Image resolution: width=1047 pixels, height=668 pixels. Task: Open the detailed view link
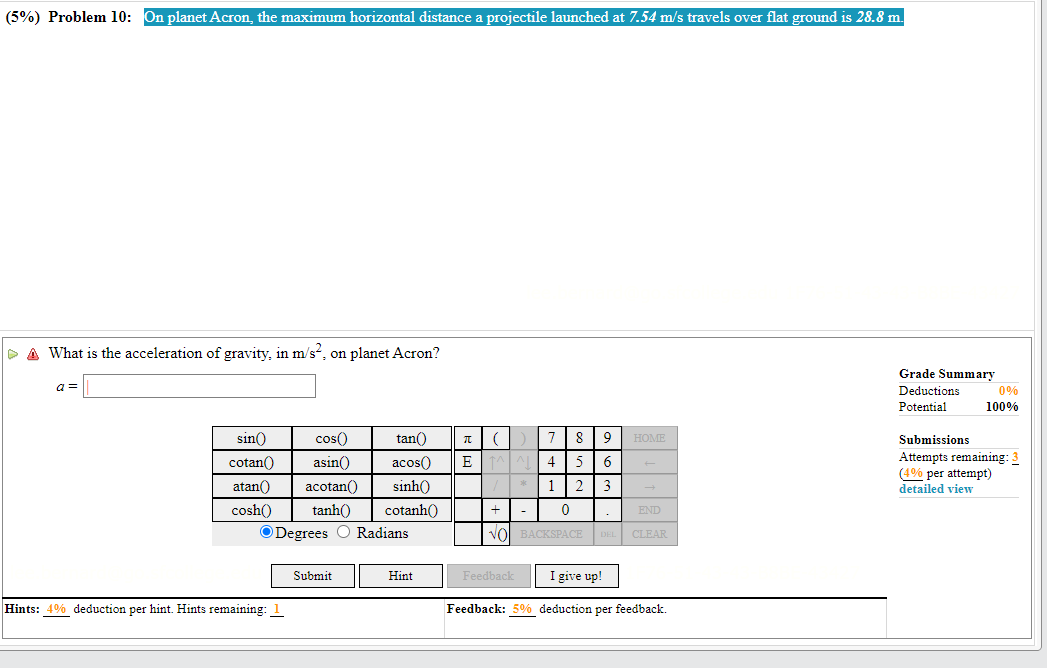coord(935,489)
